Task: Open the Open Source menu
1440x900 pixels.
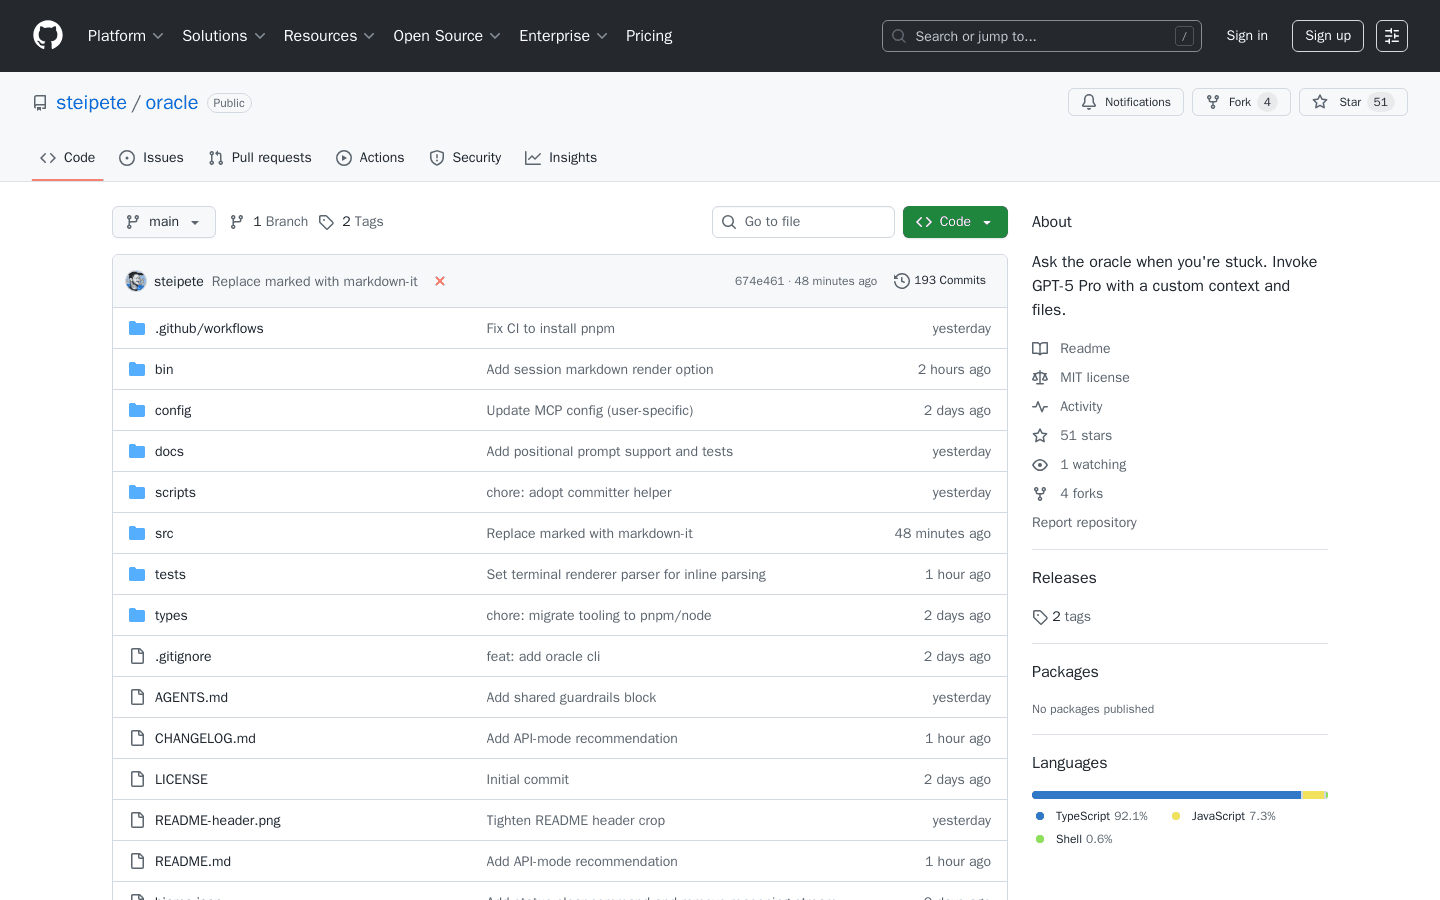Action: (447, 35)
